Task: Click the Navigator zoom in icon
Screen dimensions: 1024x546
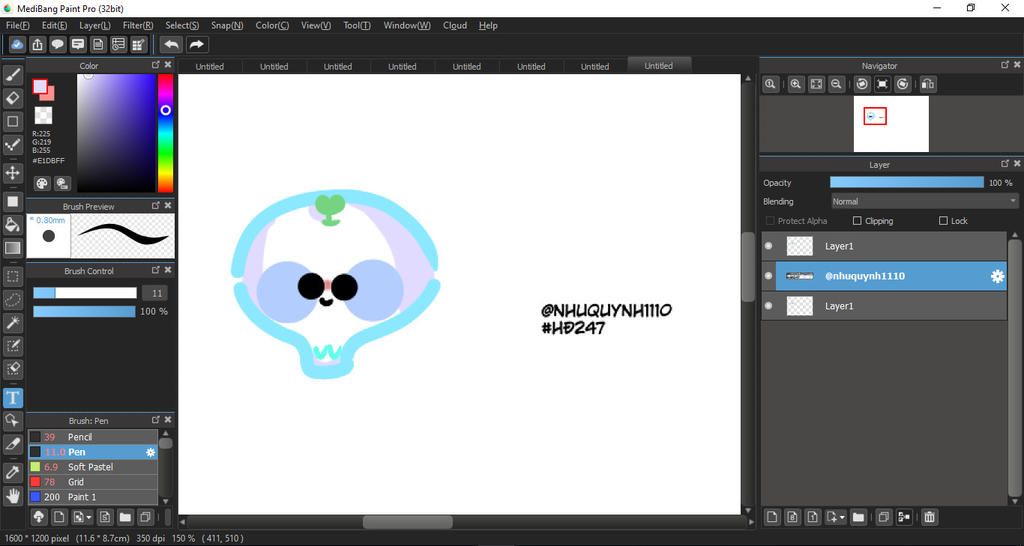Action: 795,84
